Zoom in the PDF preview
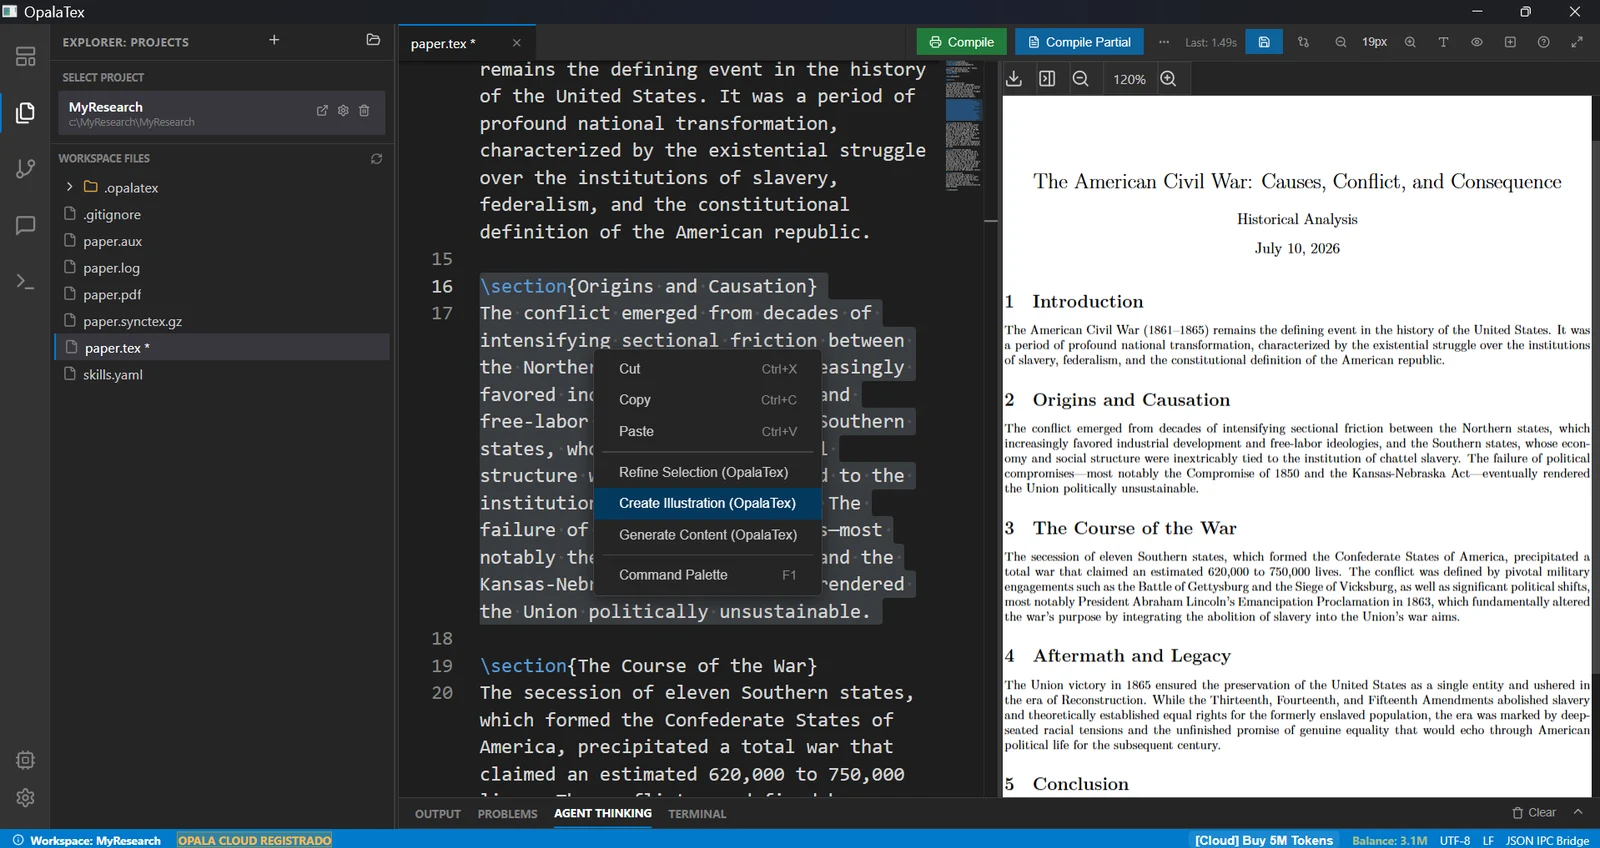Screen dimensions: 1600x848 (1168, 79)
